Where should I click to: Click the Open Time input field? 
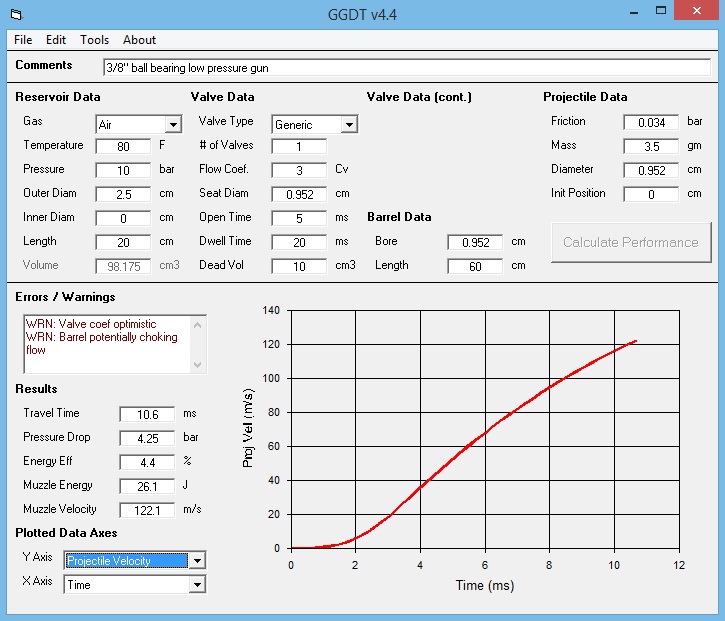click(x=299, y=218)
